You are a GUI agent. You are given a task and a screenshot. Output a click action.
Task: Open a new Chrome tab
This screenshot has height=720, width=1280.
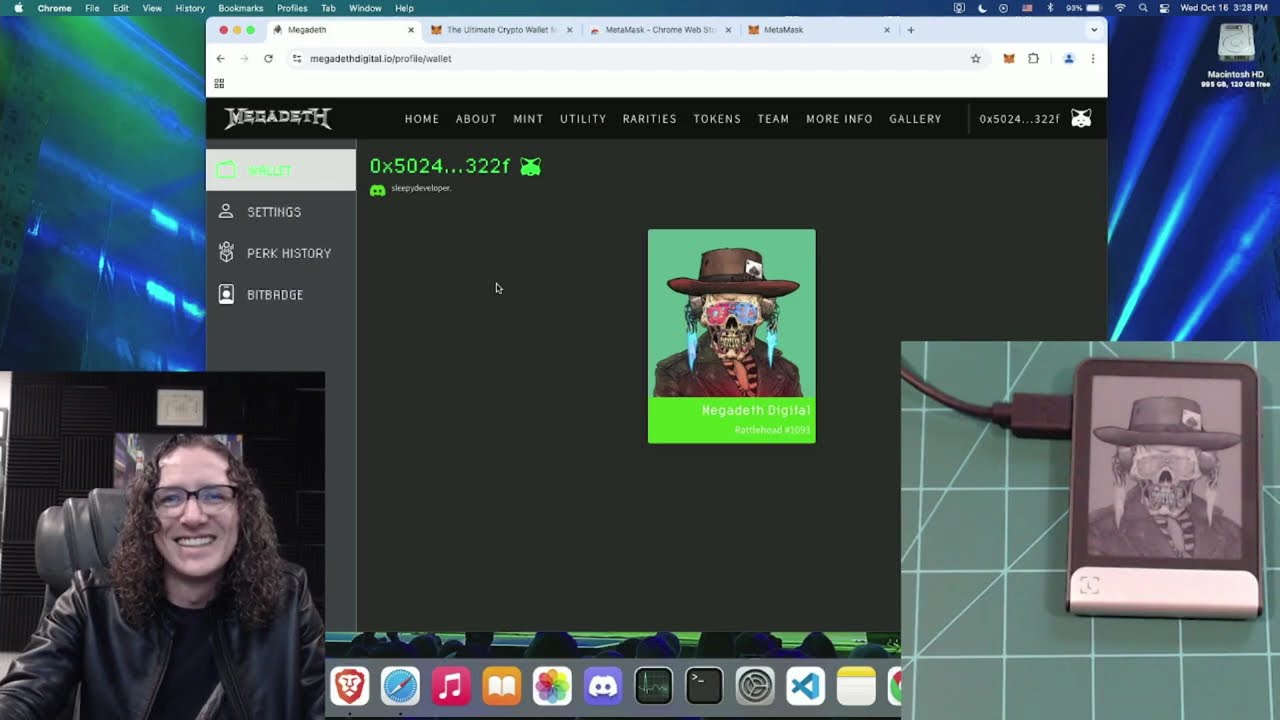coord(910,30)
